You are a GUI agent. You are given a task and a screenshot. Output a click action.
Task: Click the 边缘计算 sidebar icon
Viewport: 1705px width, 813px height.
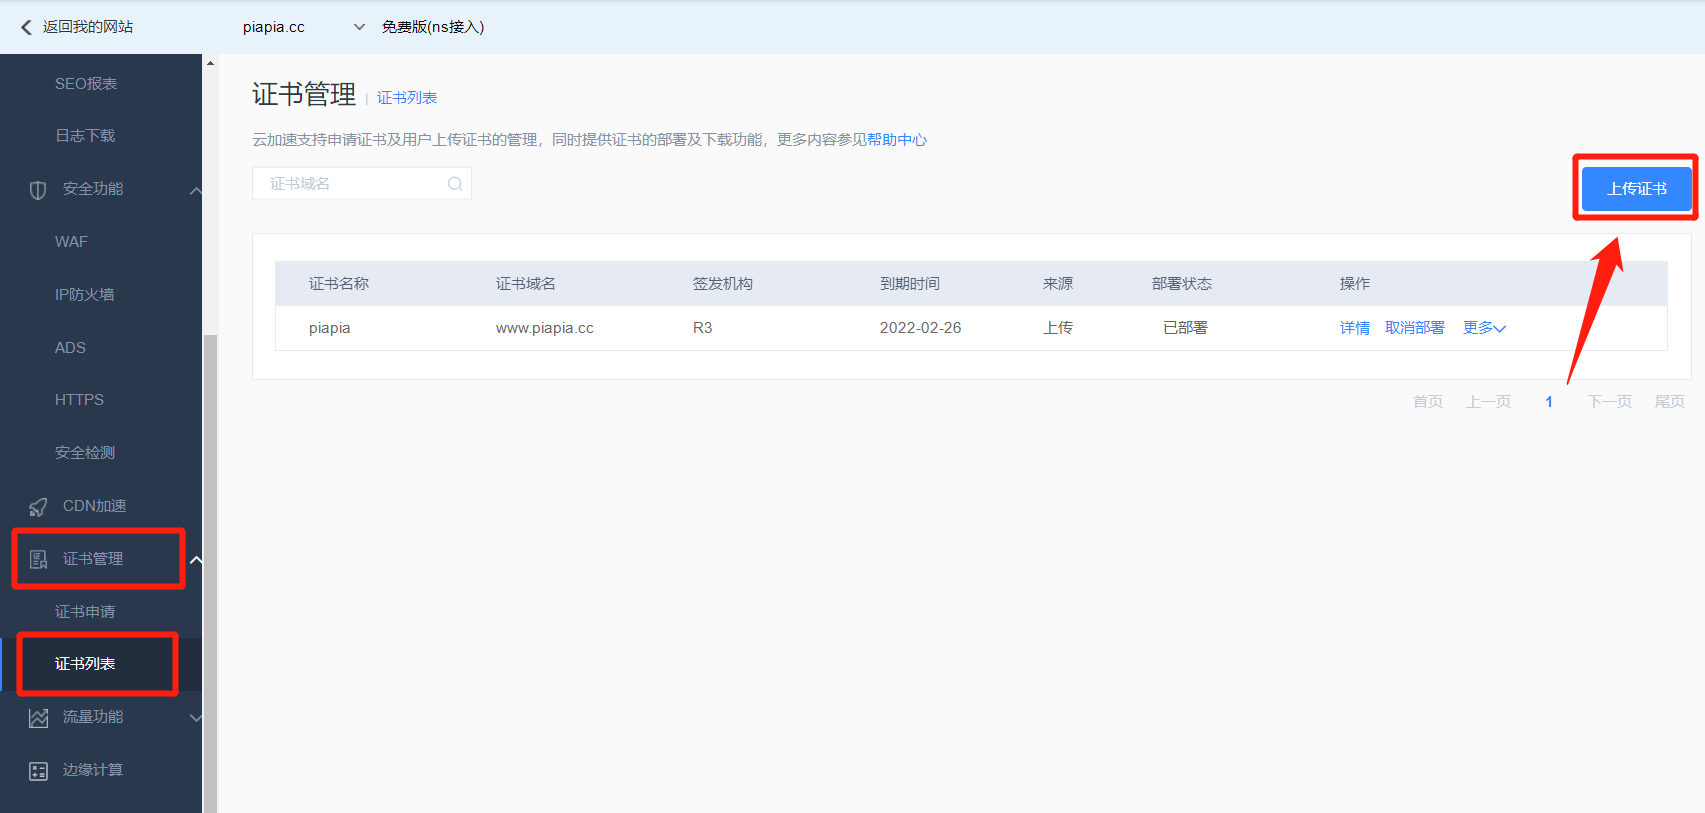[38, 771]
